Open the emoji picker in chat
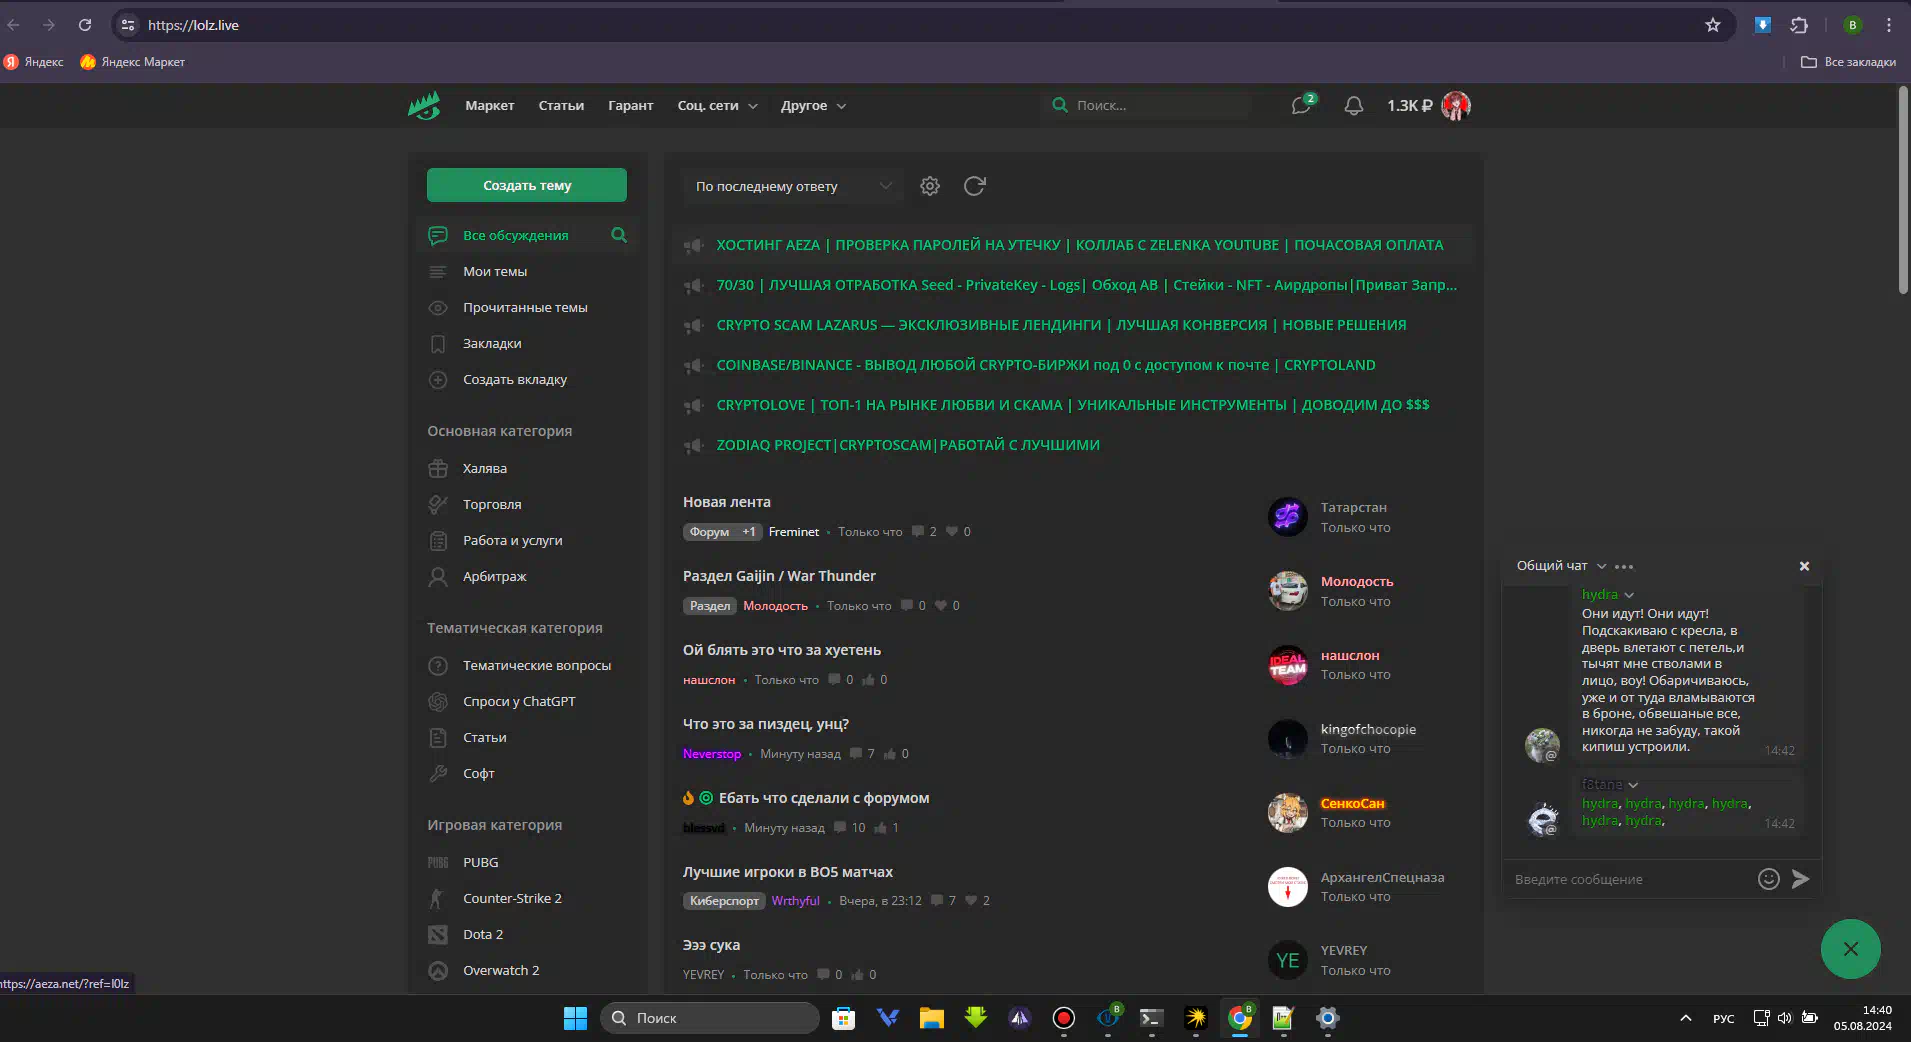The image size is (1911, 1042). [1768, 879]
